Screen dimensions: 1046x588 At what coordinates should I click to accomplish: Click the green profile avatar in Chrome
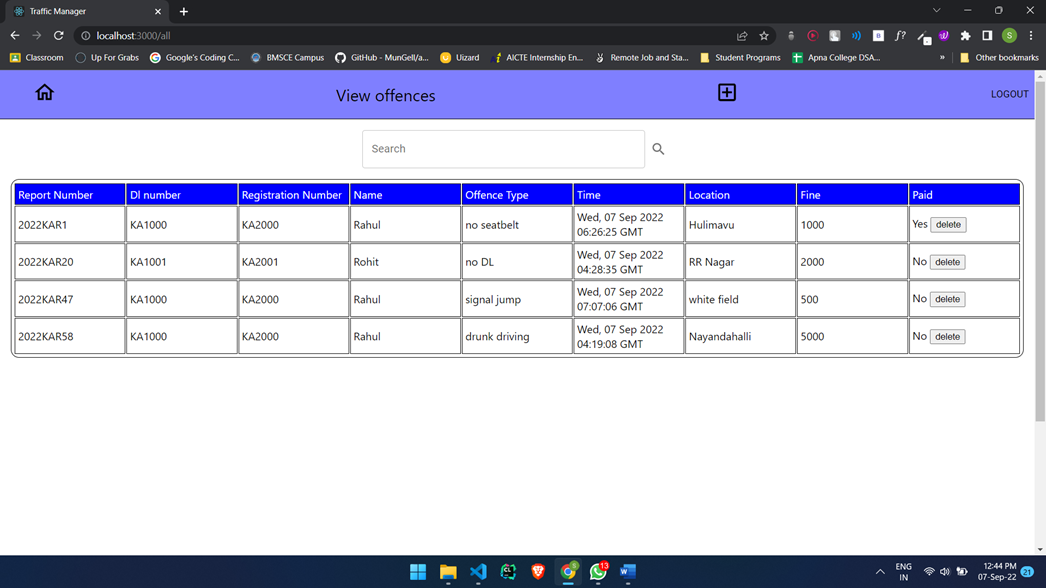(1009, 35)
